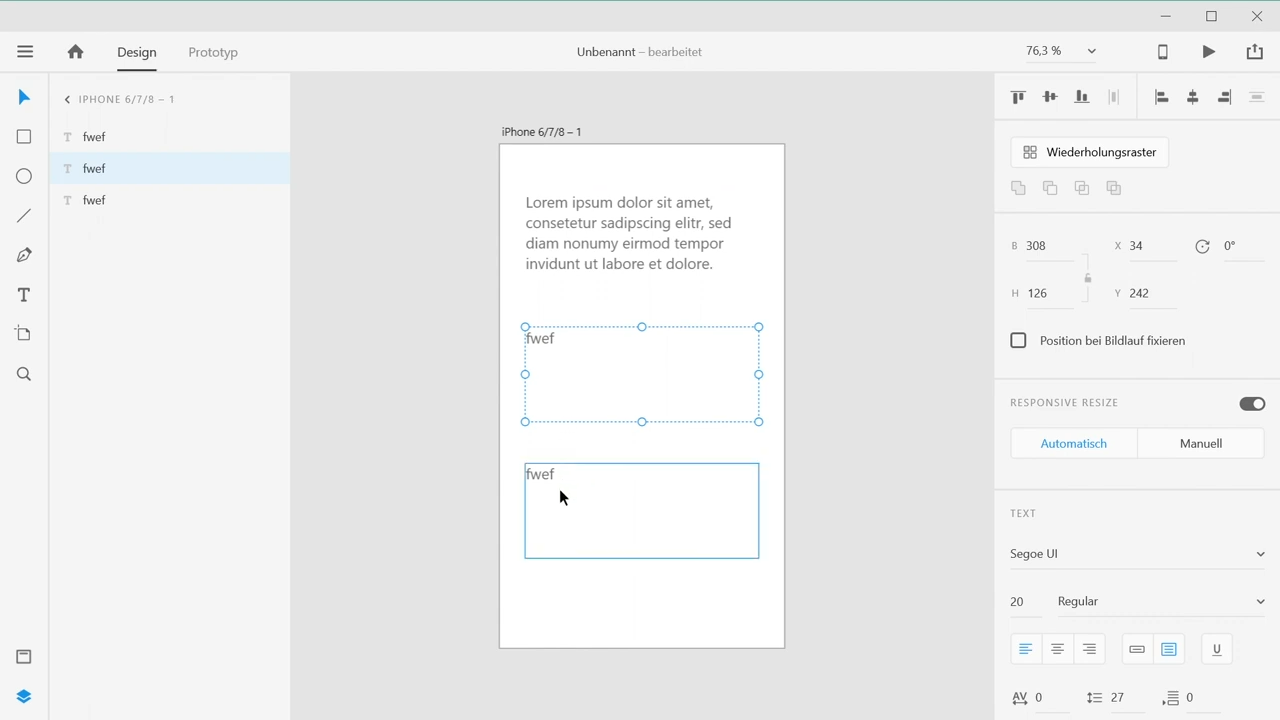Align selection to top
Viewport: 1280px width, 720px height.
[1018, 97]
